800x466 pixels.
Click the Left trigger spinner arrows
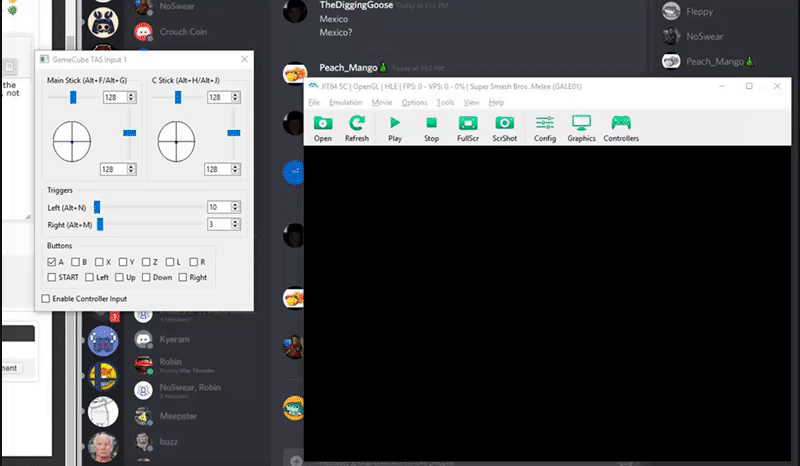tap(235, 207)
